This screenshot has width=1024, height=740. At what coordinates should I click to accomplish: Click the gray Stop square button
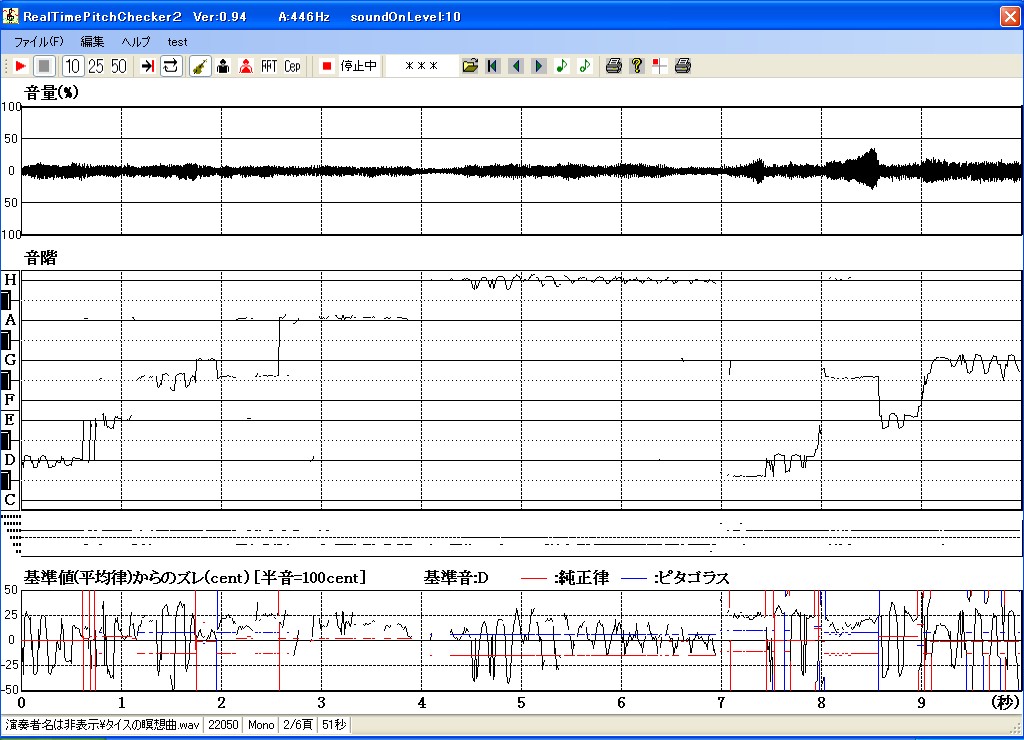point(44,66)
